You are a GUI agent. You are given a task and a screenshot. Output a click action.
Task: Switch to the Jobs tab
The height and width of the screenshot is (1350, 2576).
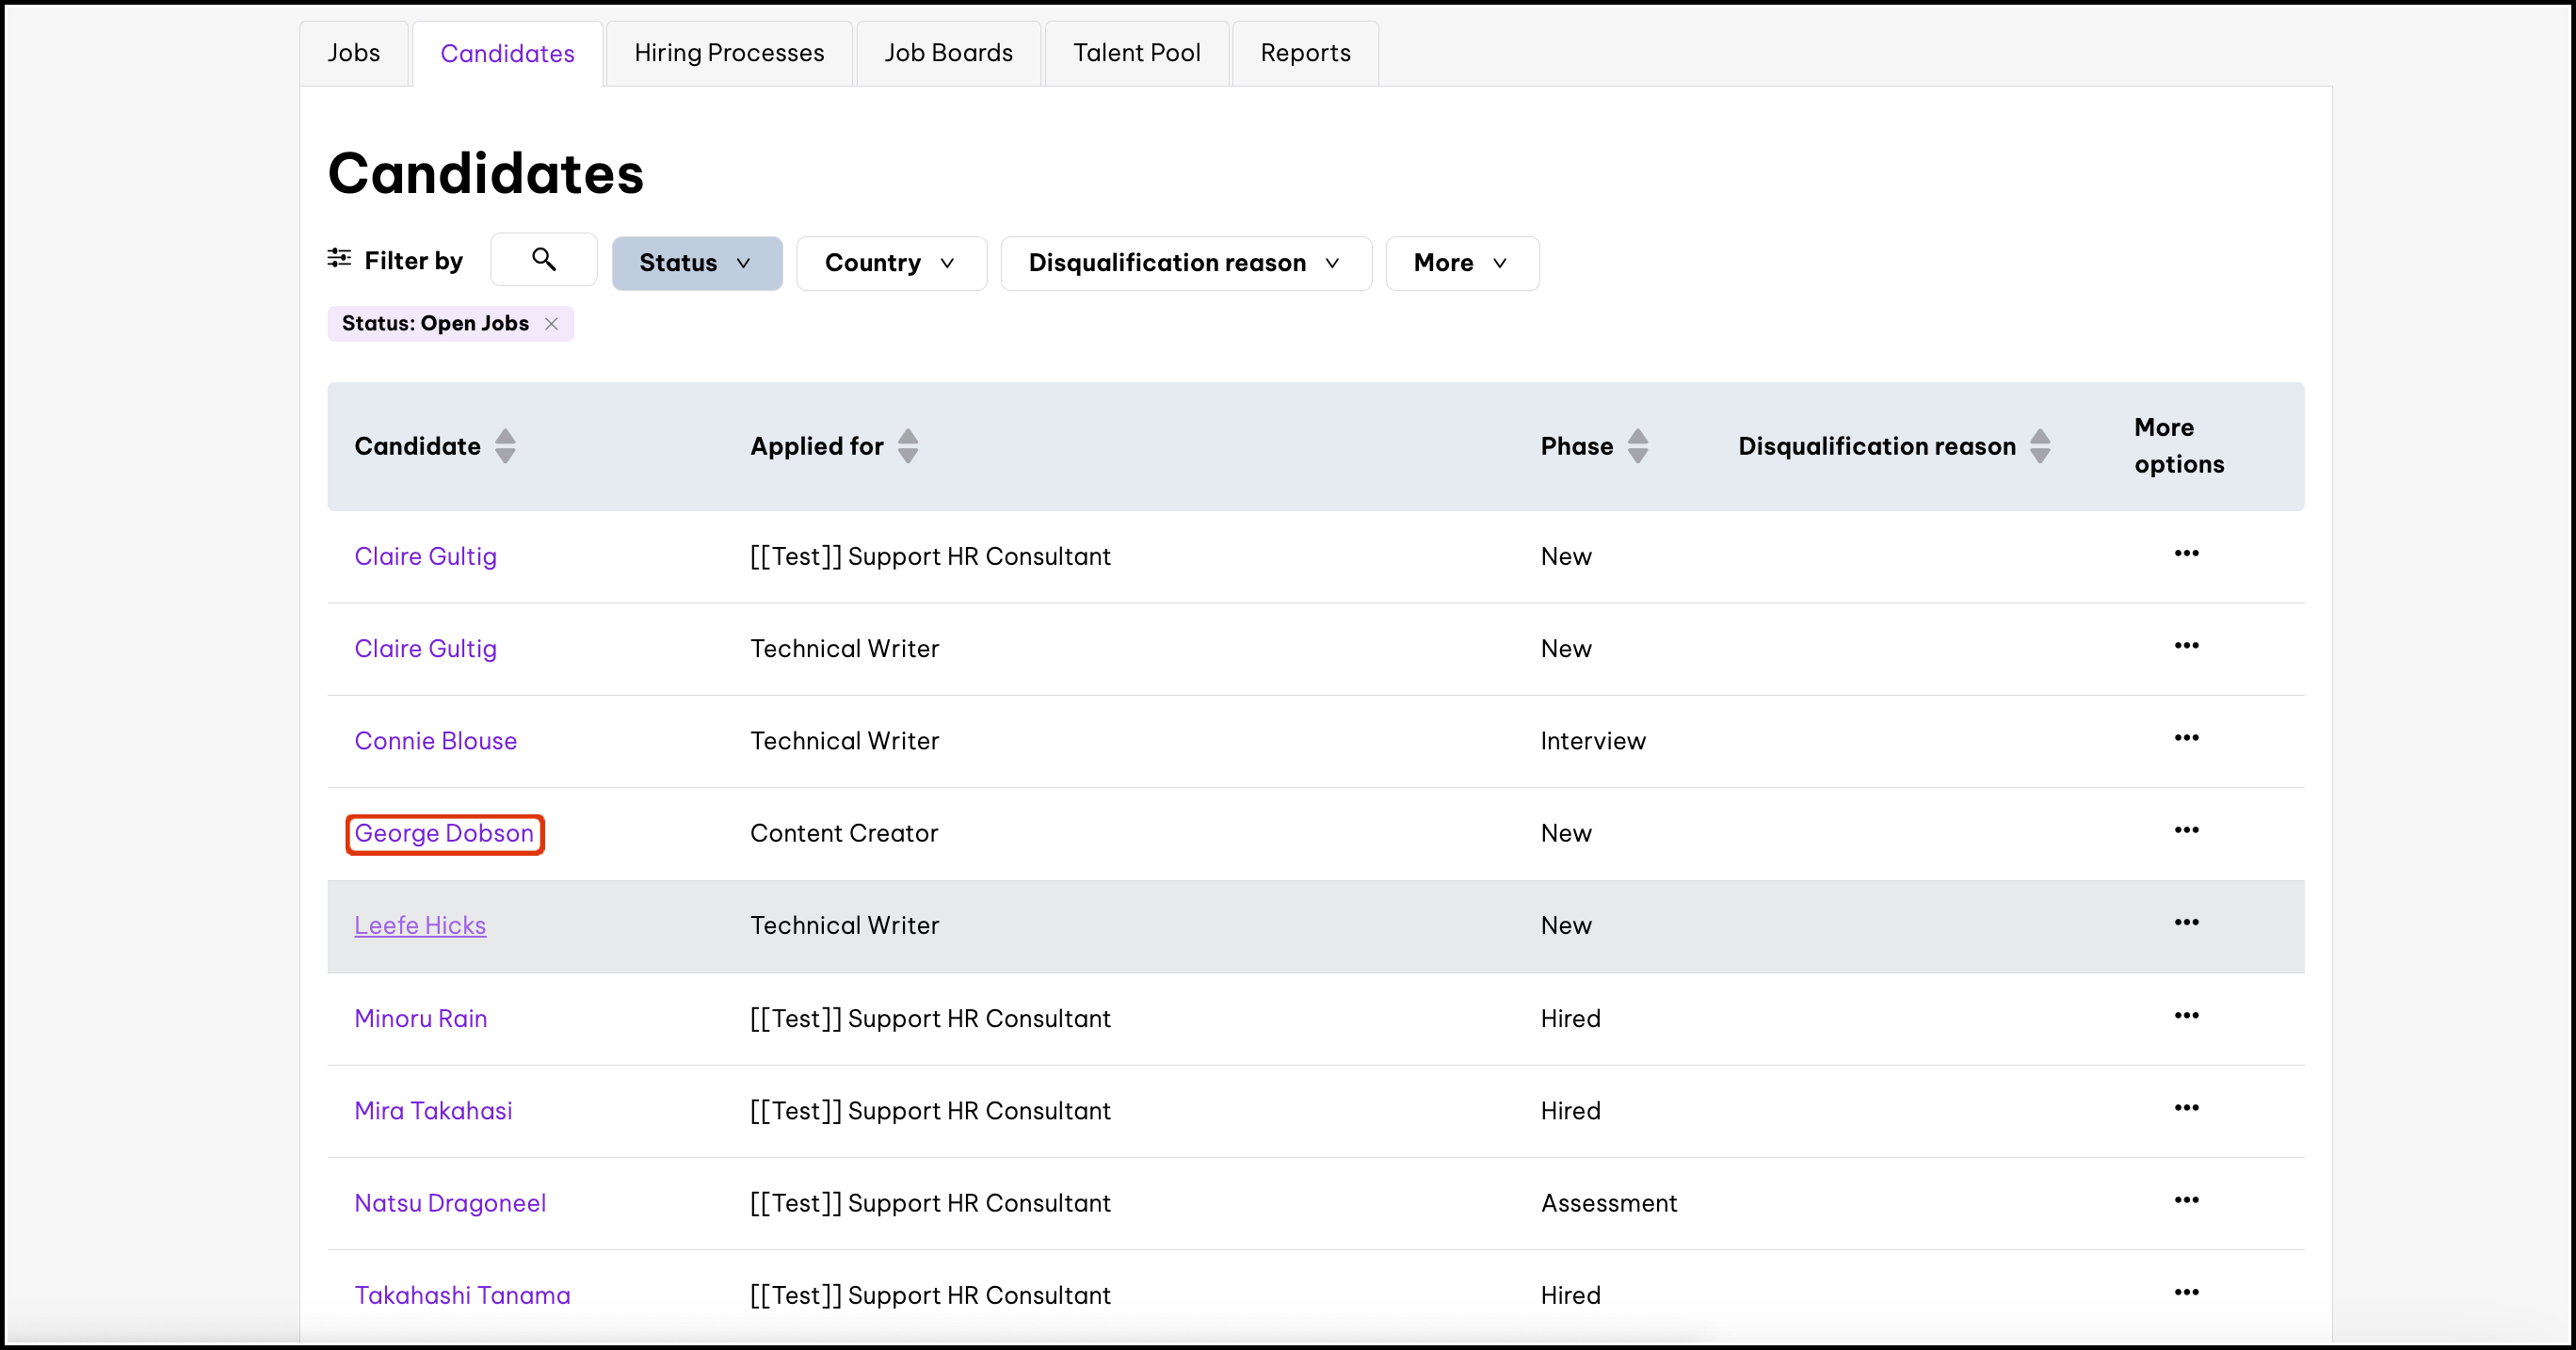pos(354,53)
